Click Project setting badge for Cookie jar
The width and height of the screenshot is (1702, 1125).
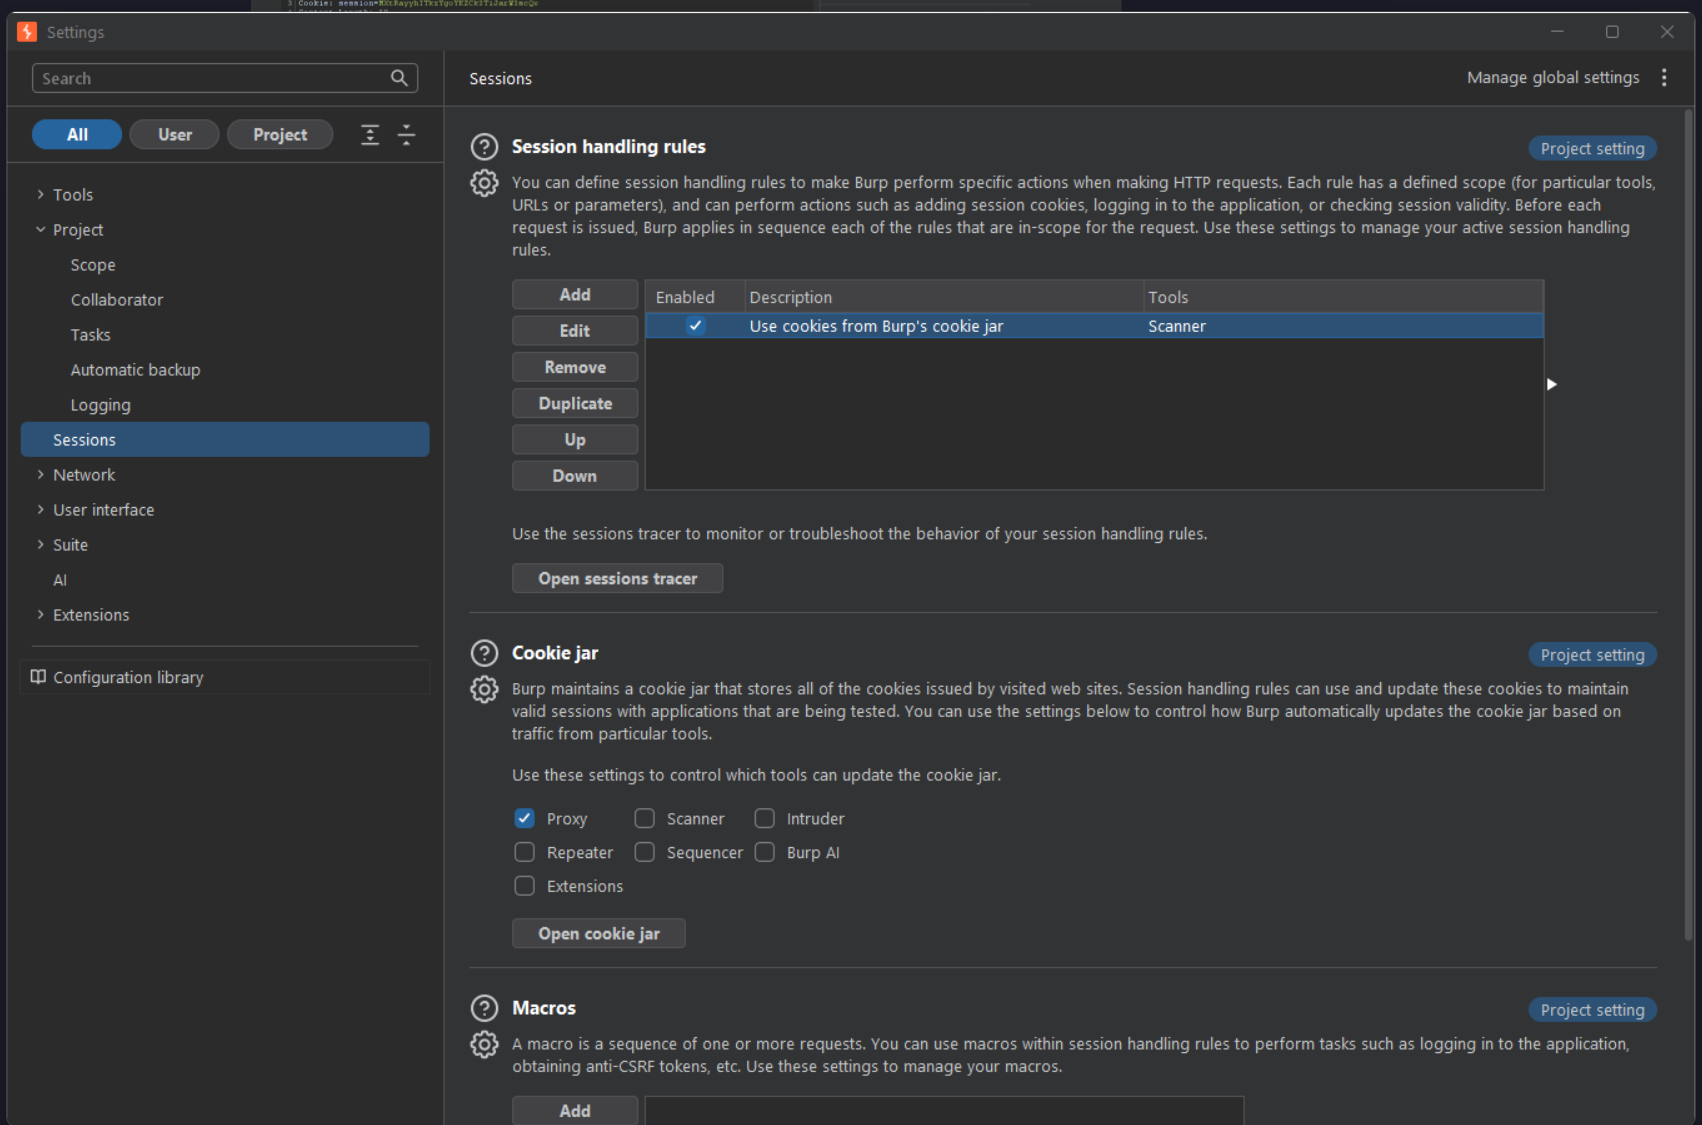1592,655
